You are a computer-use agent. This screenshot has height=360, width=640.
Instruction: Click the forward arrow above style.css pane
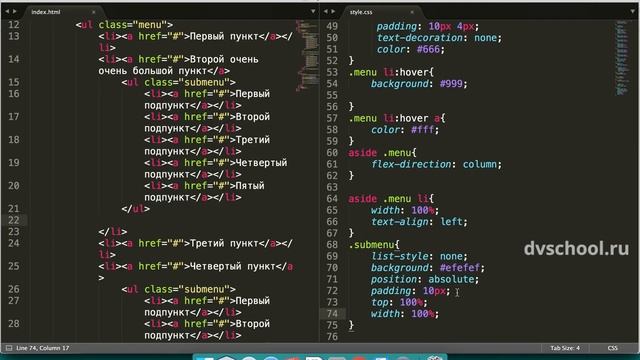click(x=333, y=11)
